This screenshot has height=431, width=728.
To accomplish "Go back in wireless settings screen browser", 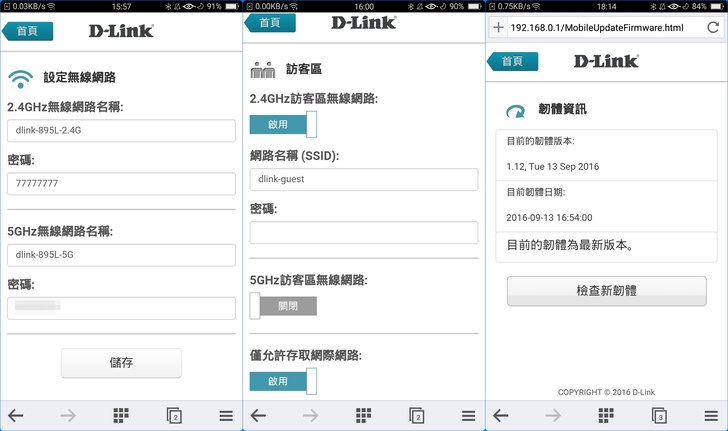I will (16, 415).
